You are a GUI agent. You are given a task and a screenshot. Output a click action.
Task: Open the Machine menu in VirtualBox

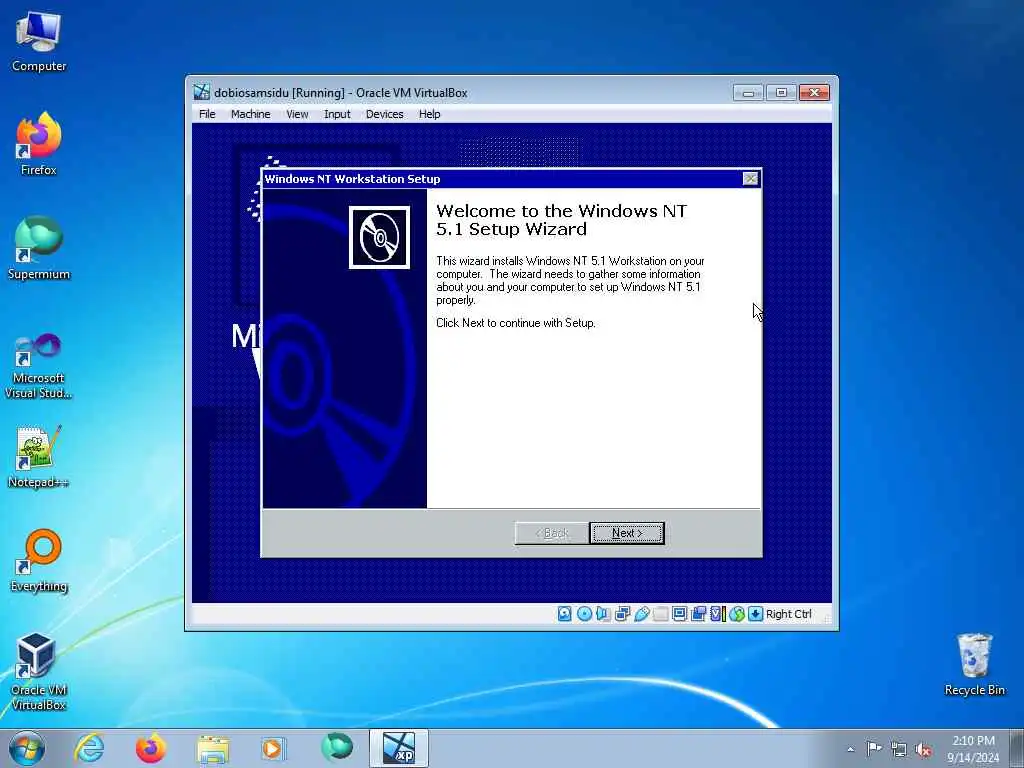(250, 114)
